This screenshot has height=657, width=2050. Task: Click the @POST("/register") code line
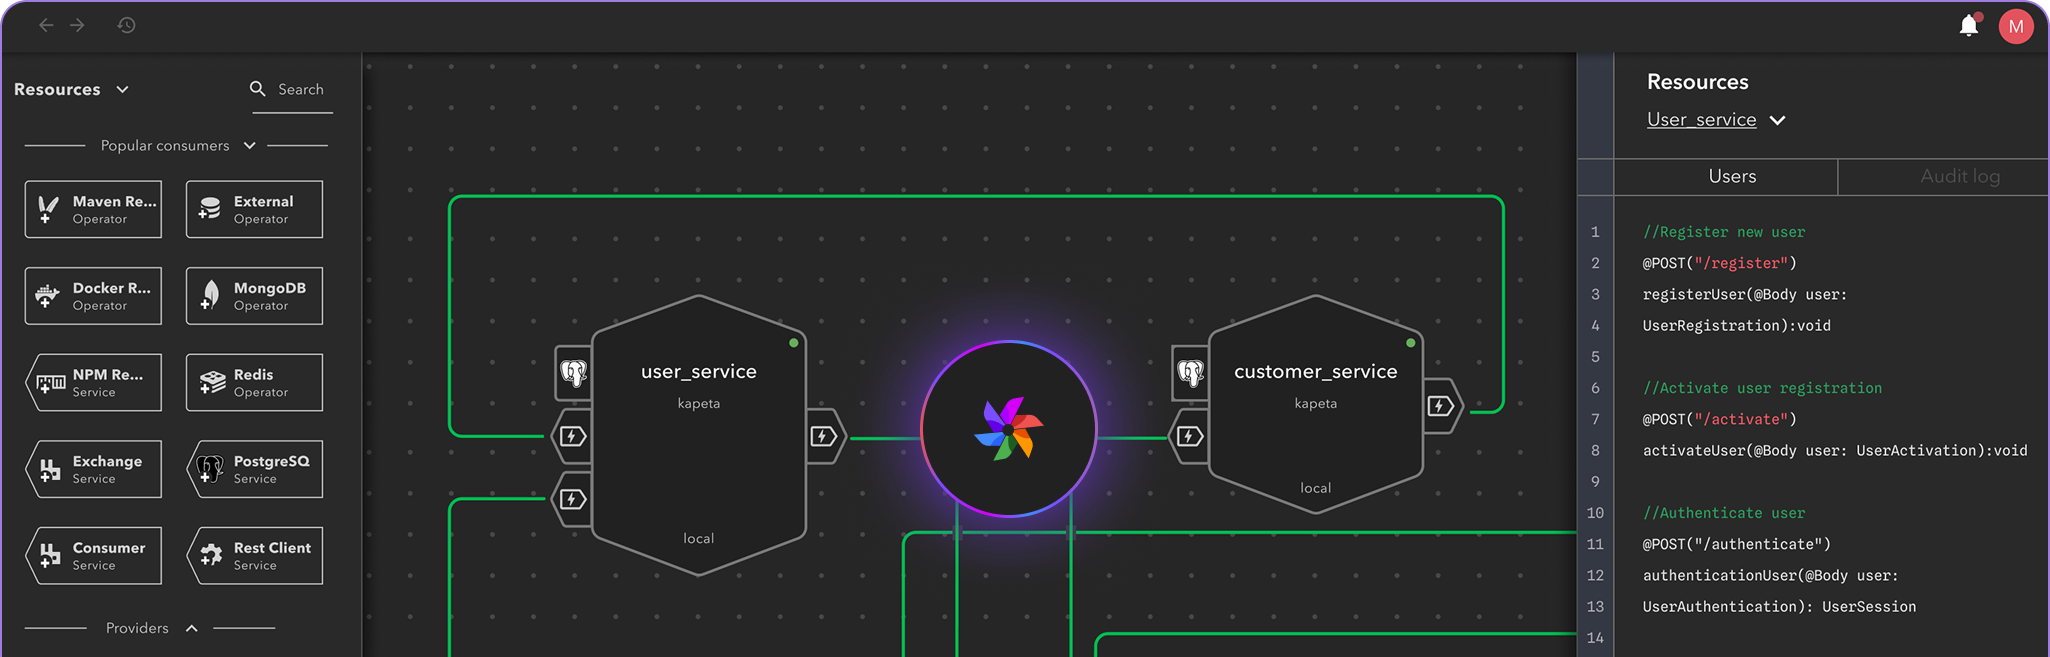[x=1719, y=263]
